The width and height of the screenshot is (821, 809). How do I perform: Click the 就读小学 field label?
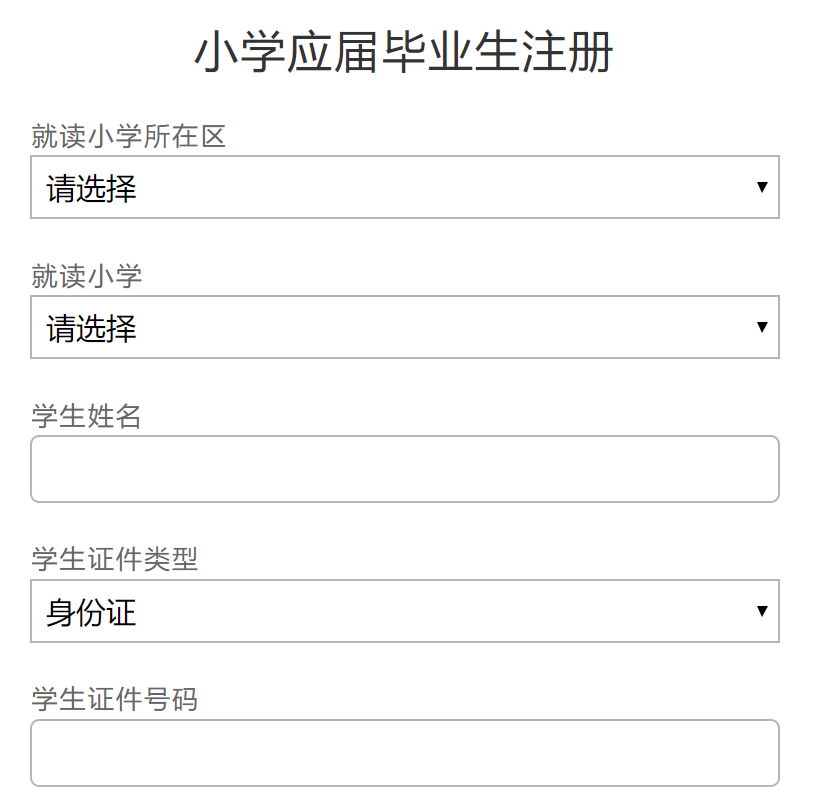click(87, 276)
